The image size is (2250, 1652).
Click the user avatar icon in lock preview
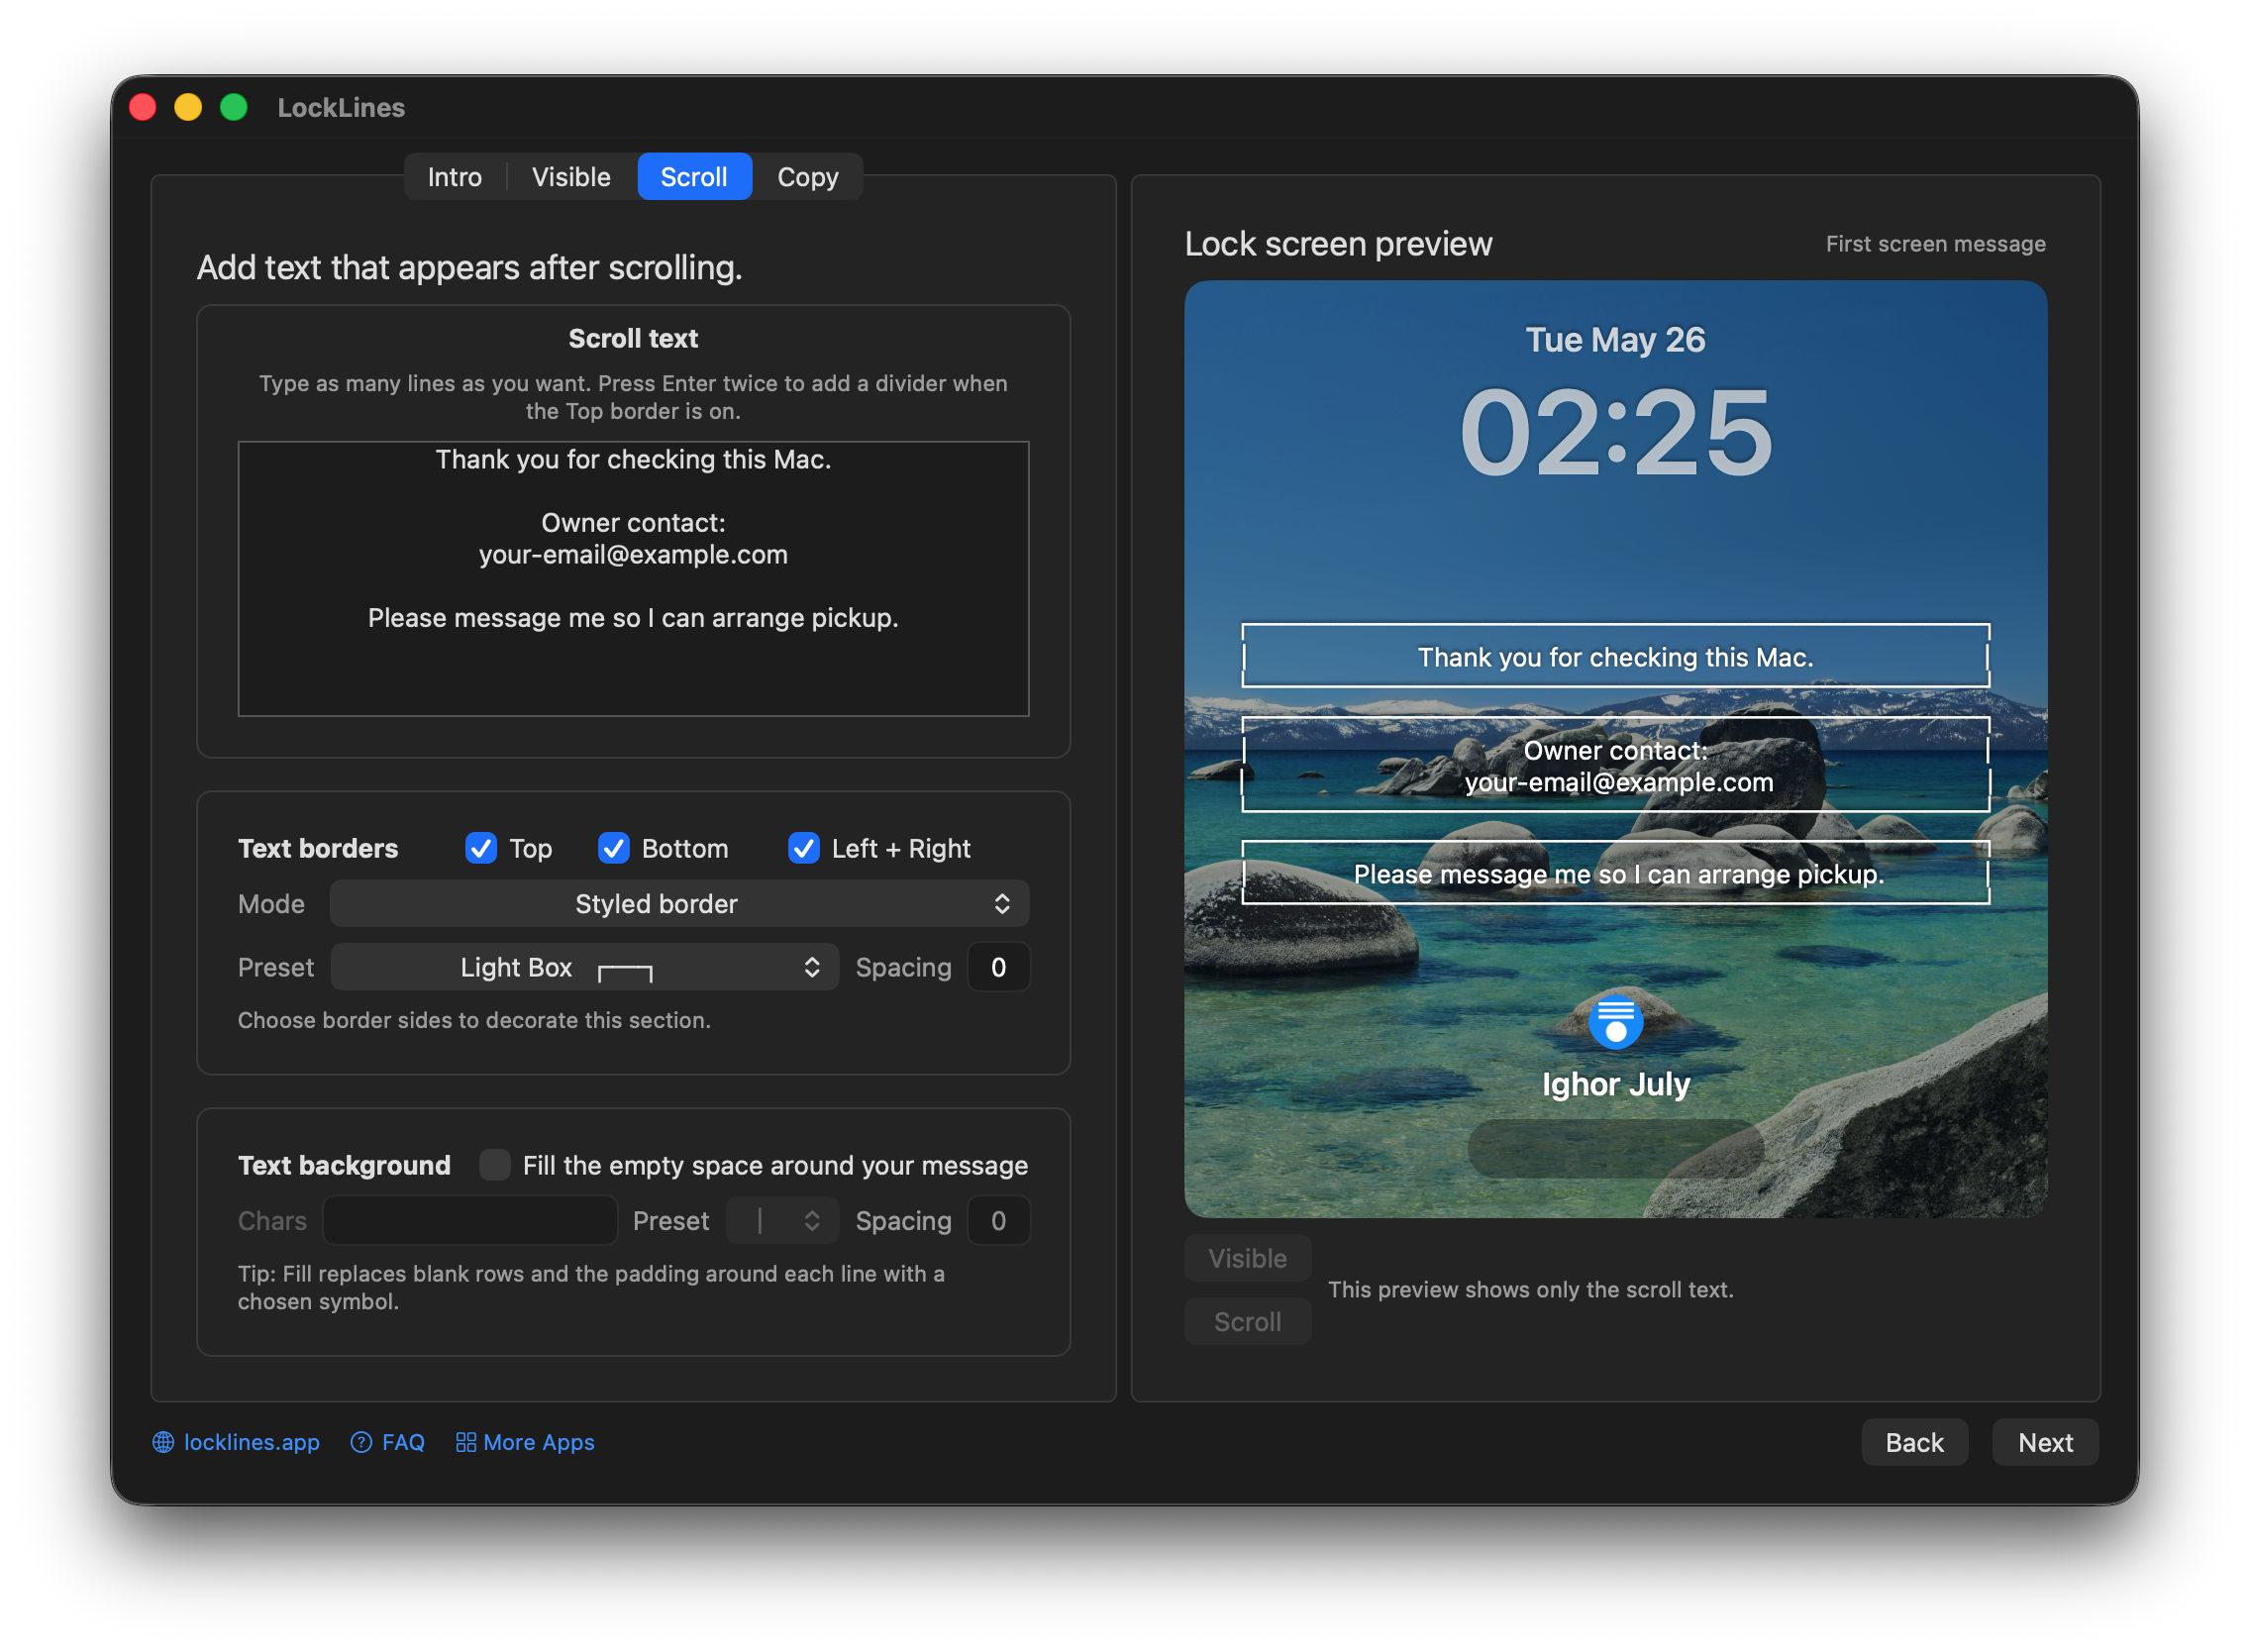coord(1615,1021)
